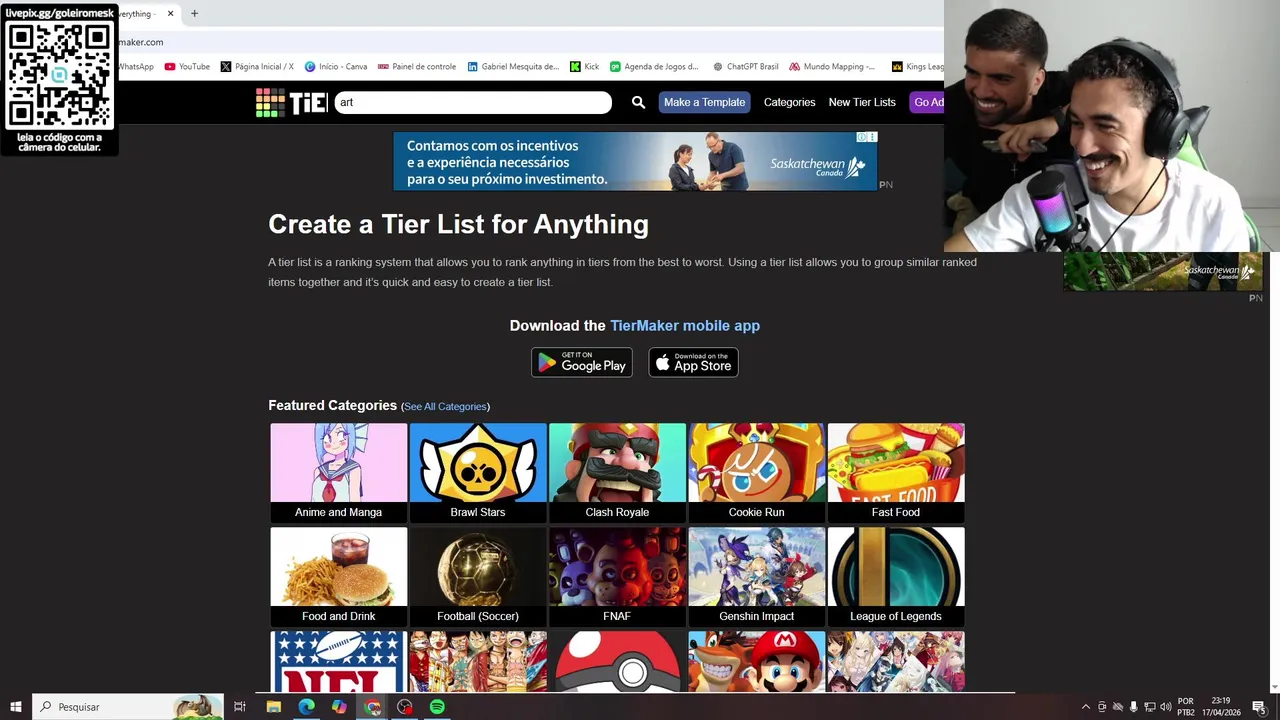
Task: Click the microphone tray icon
Action: (x=1133, y=707)
